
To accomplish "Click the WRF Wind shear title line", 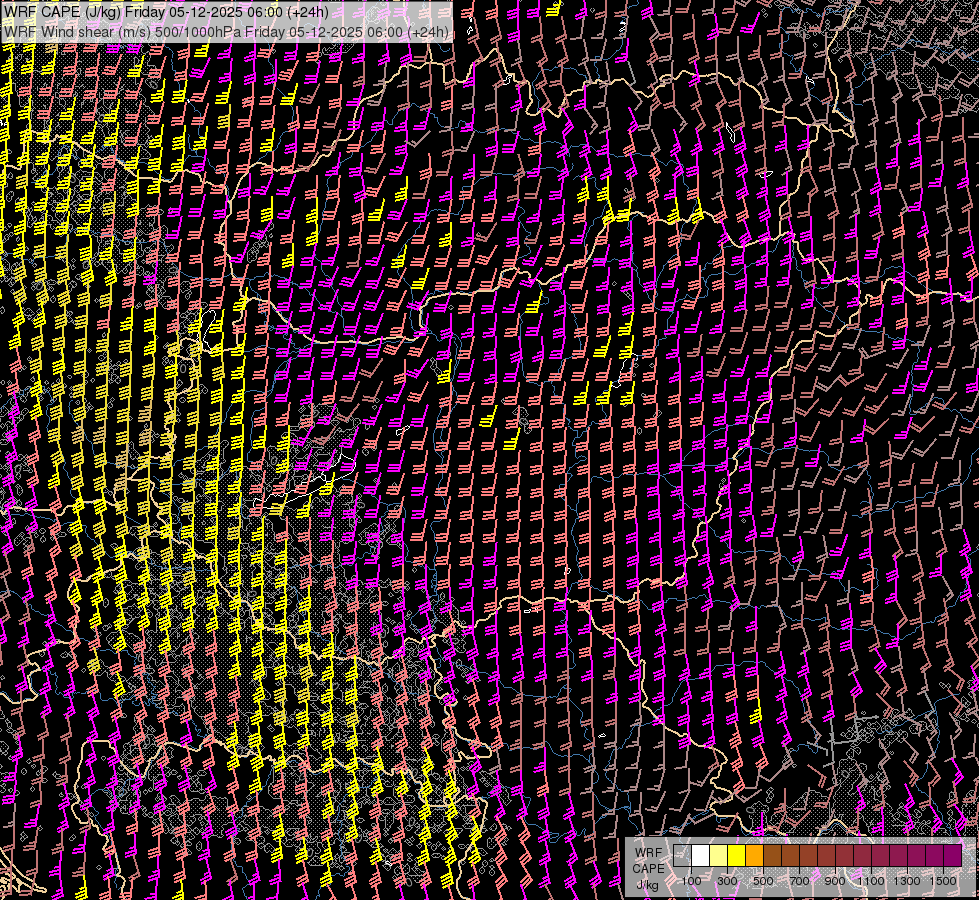I will click(226, 31).
